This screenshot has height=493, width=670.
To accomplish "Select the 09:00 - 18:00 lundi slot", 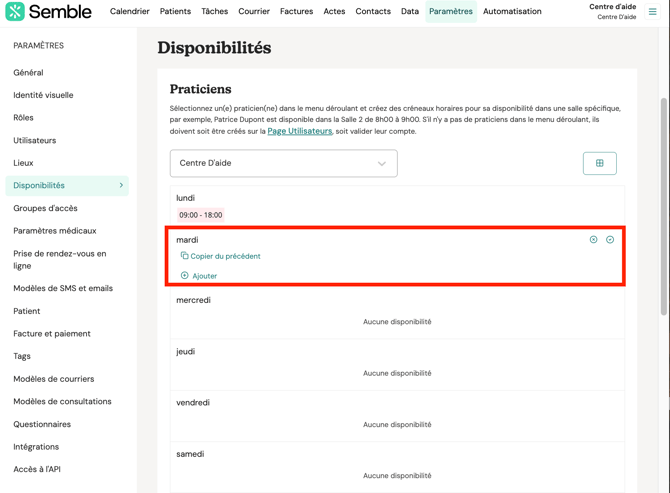I will 201,215.
